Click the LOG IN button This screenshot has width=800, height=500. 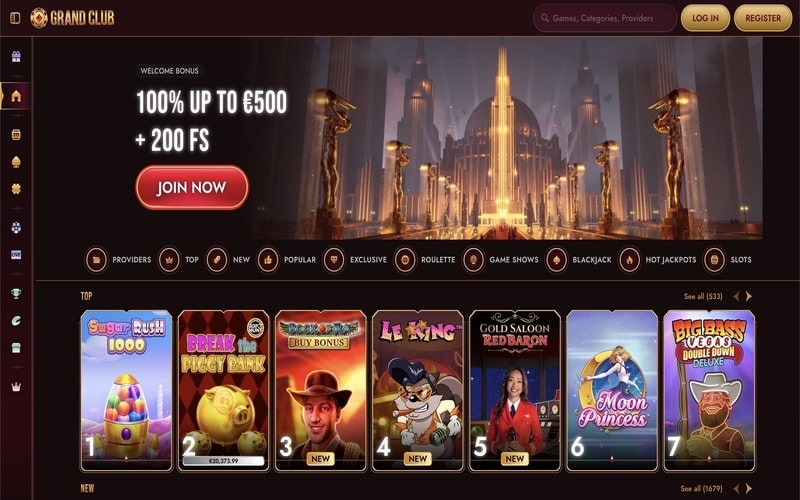[x=705, y=18]
